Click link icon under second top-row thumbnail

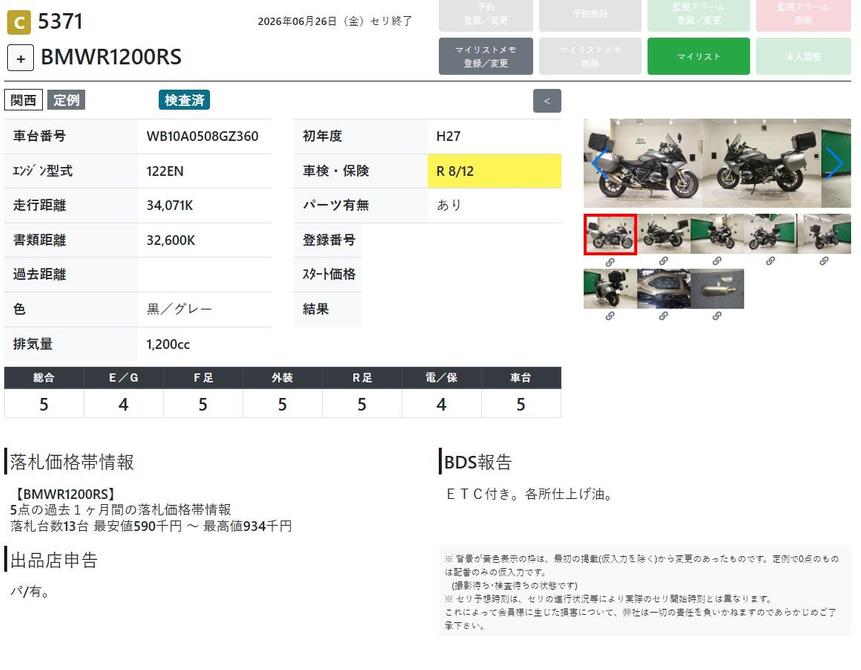[663, 261]
